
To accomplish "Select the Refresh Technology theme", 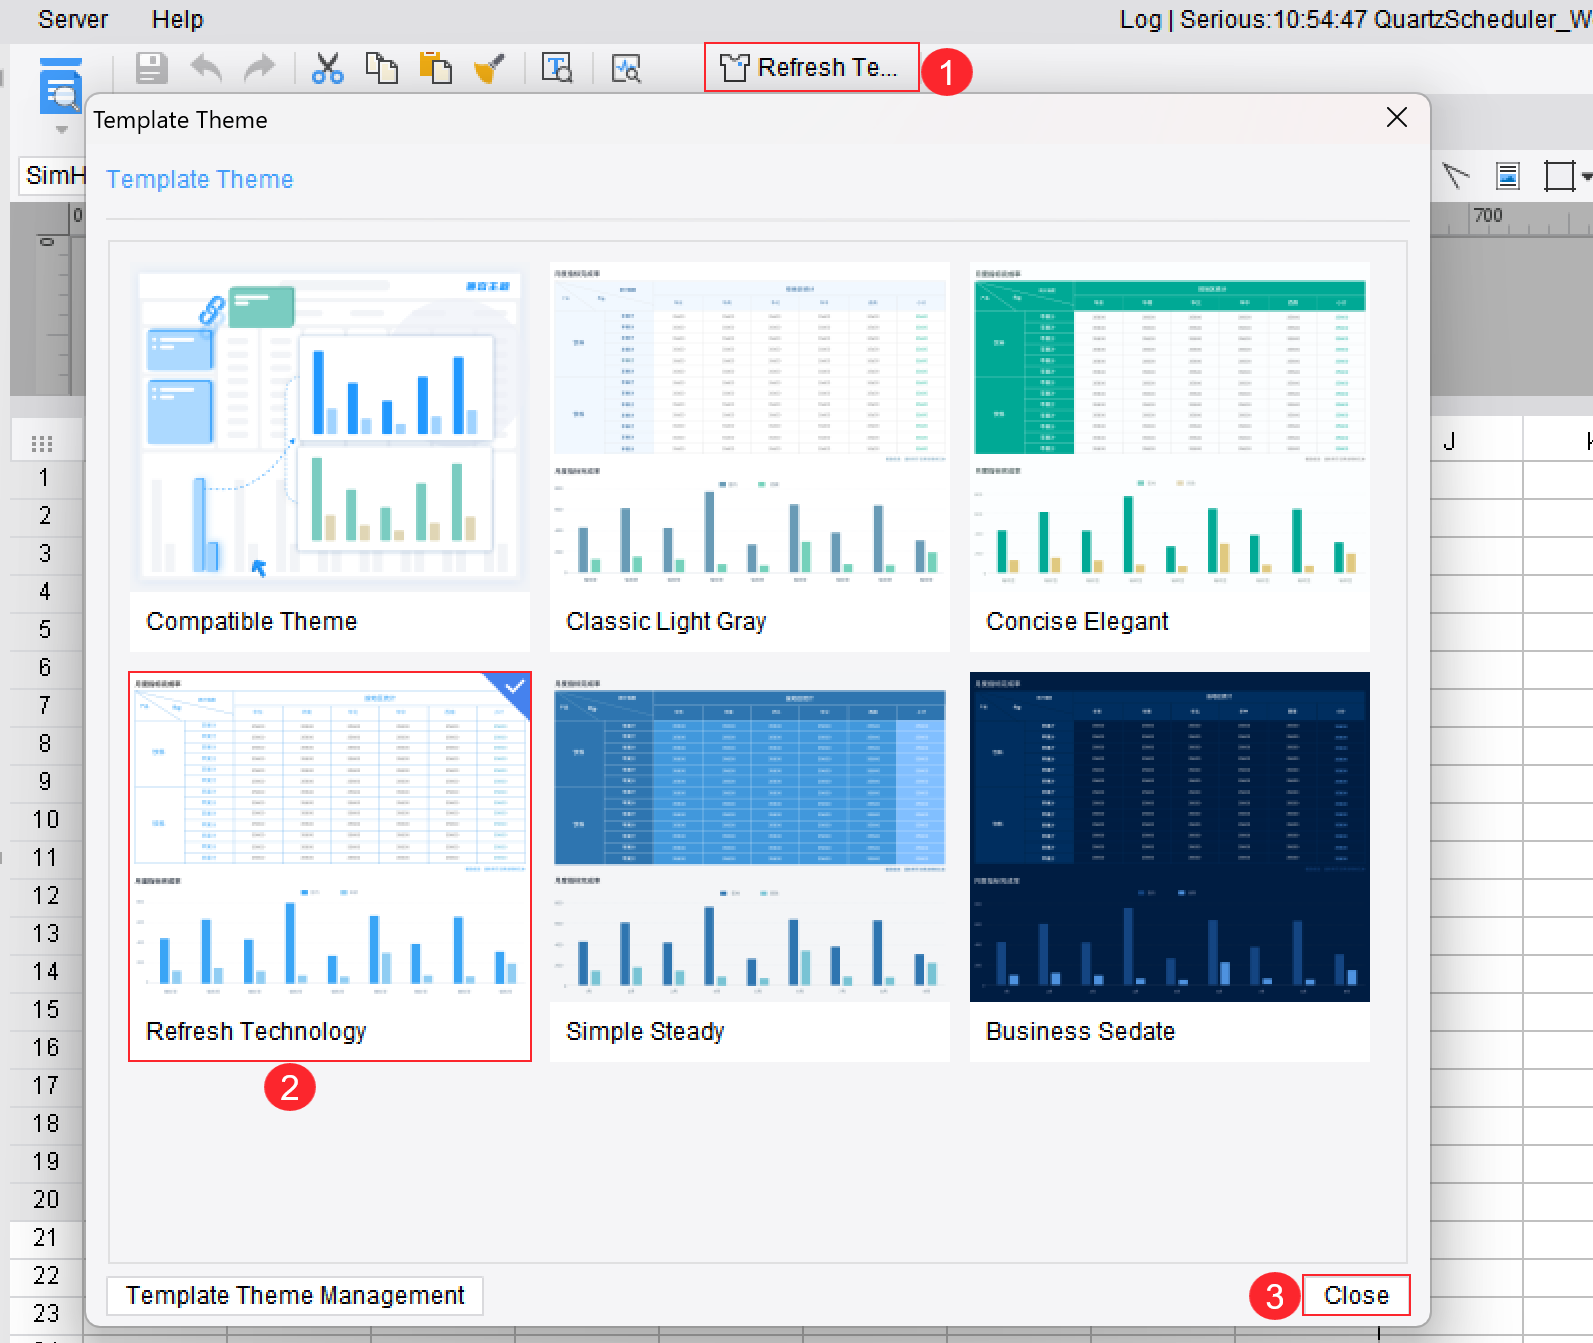I will [330, 867].
